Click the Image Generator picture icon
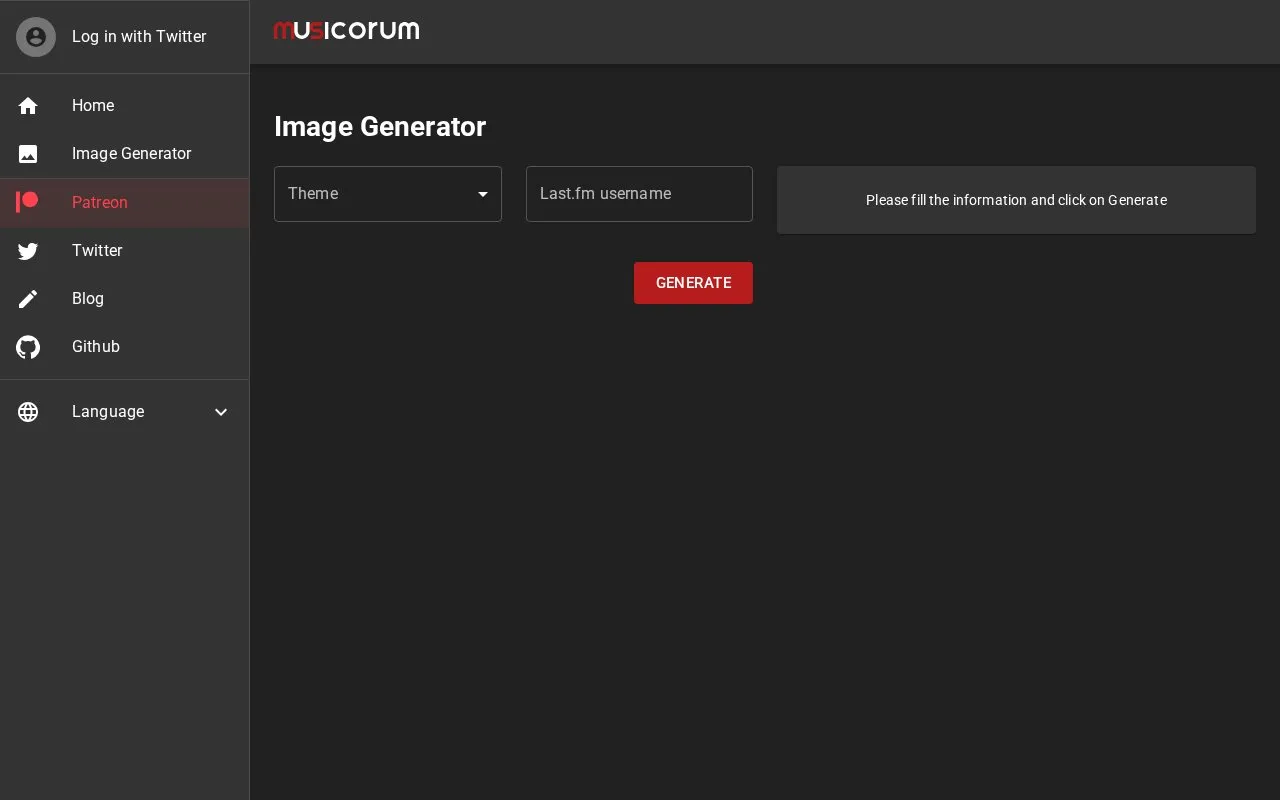This screenshot has height=800, width=1280. tap(28, 154)
